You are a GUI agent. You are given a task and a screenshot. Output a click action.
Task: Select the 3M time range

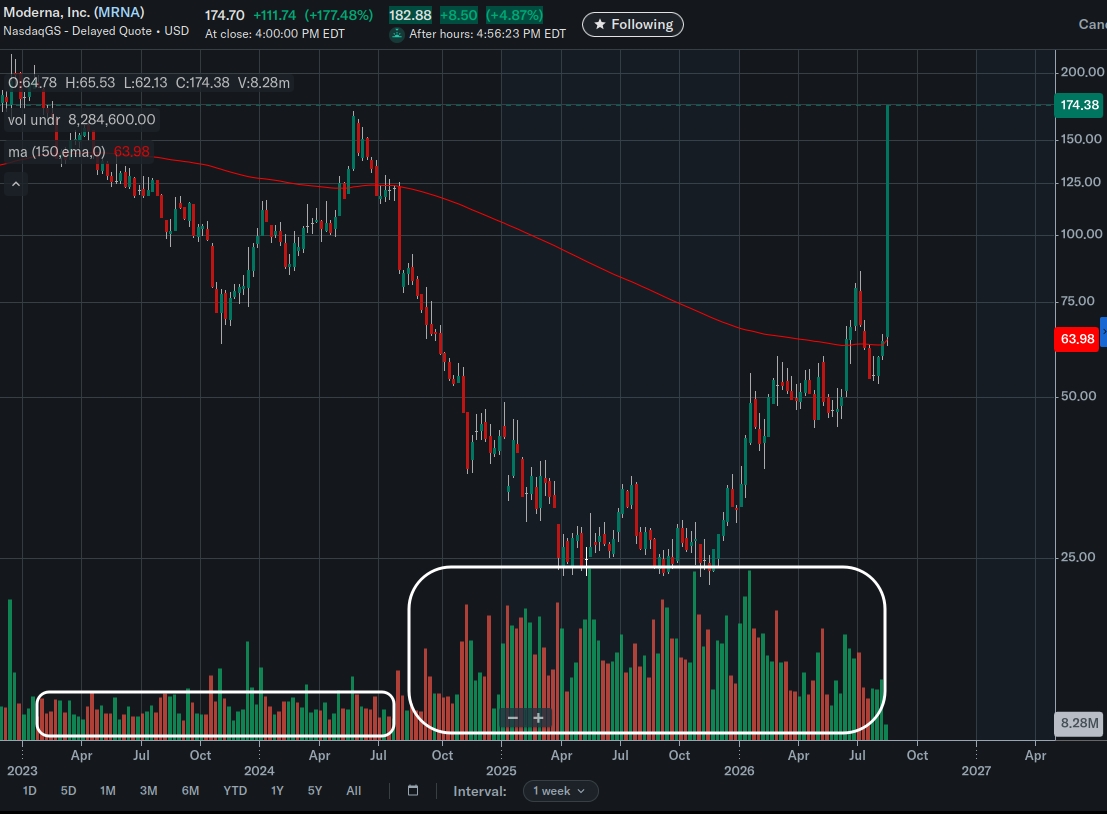coord(148,791)
